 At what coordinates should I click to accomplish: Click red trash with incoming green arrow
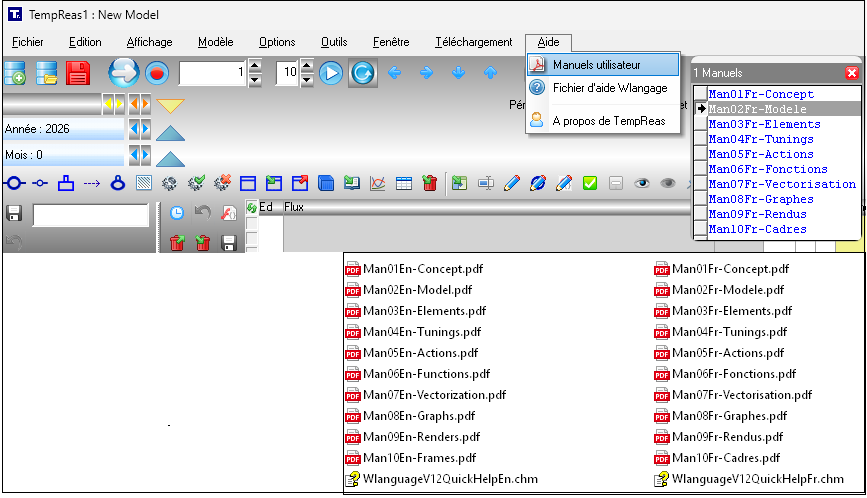tap(203, 243)
